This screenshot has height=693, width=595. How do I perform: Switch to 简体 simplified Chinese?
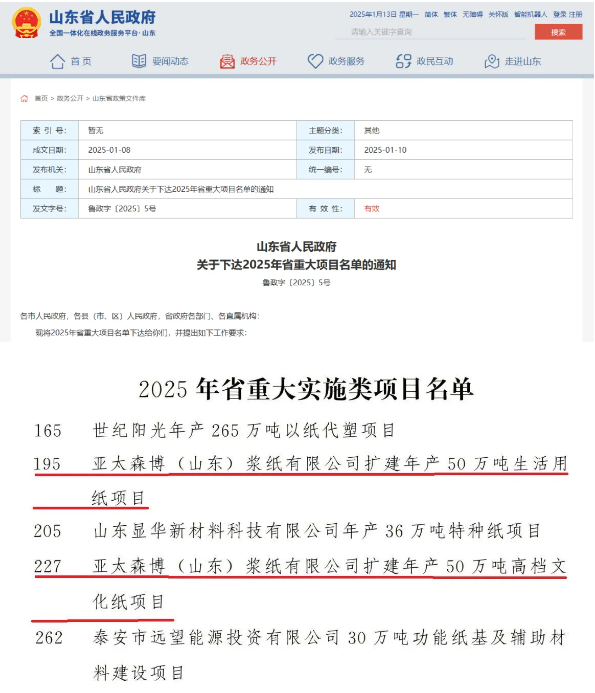pyautogui.click(x=431, y=14)
